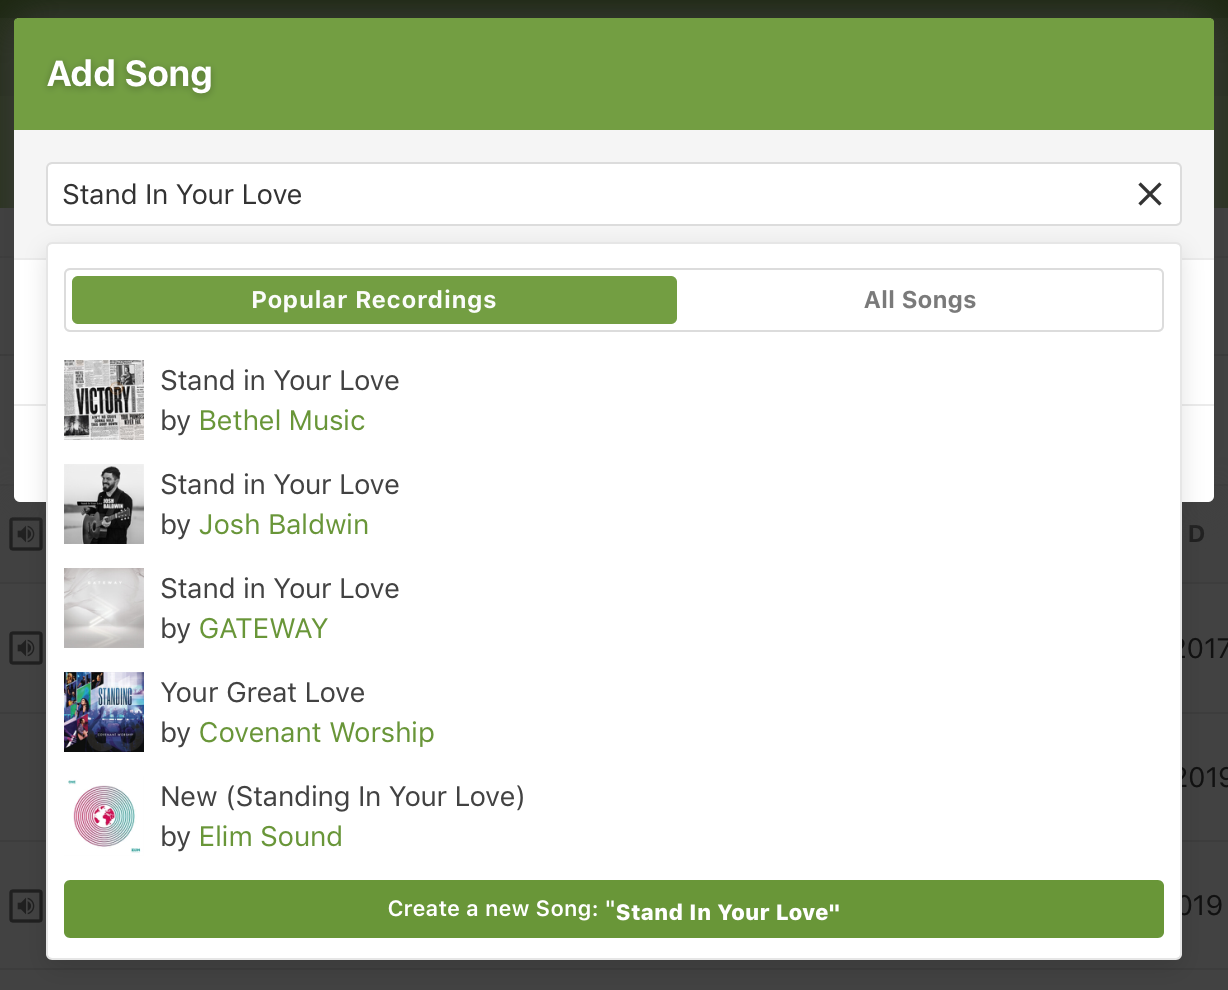Clear the search text using the X icon

(x=1150, y=194)
